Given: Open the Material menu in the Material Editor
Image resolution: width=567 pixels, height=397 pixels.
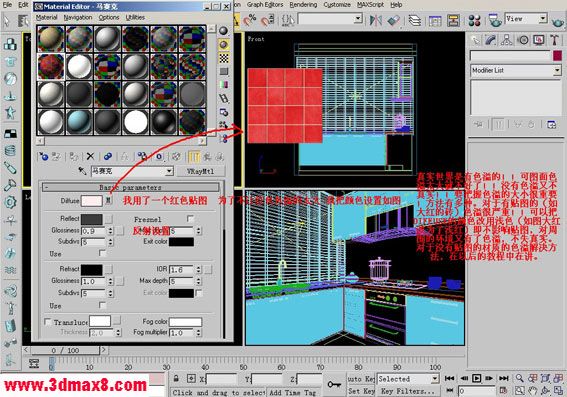Looking at the screenshot, I should (x=46, y=17).
